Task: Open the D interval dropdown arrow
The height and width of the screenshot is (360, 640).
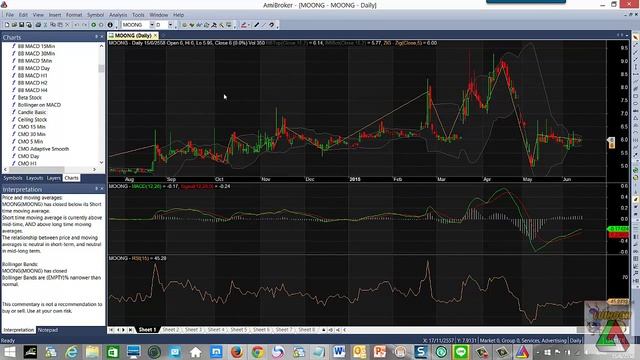Action: [x=170, y=25]
